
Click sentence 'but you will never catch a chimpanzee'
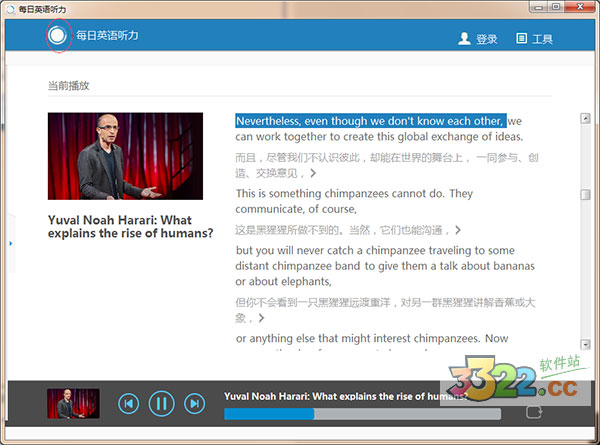385,266
